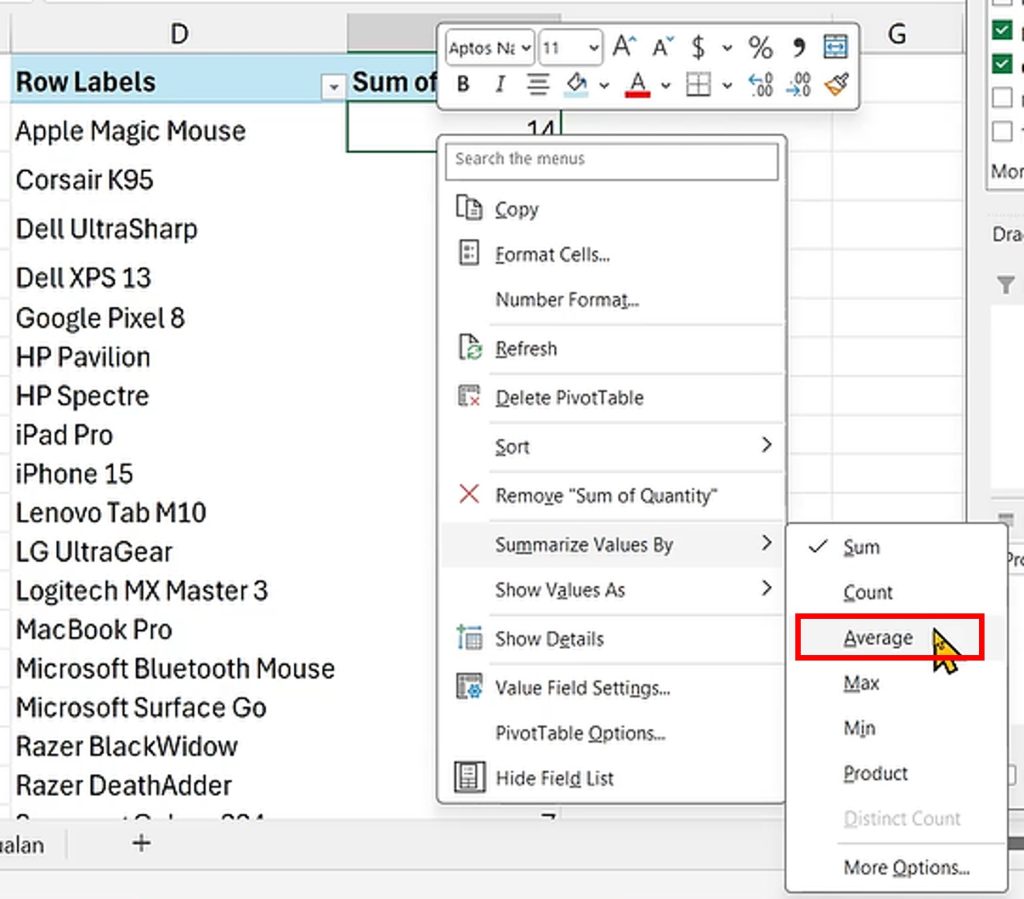Click the Increase Decimal icon

pos(760,85)
